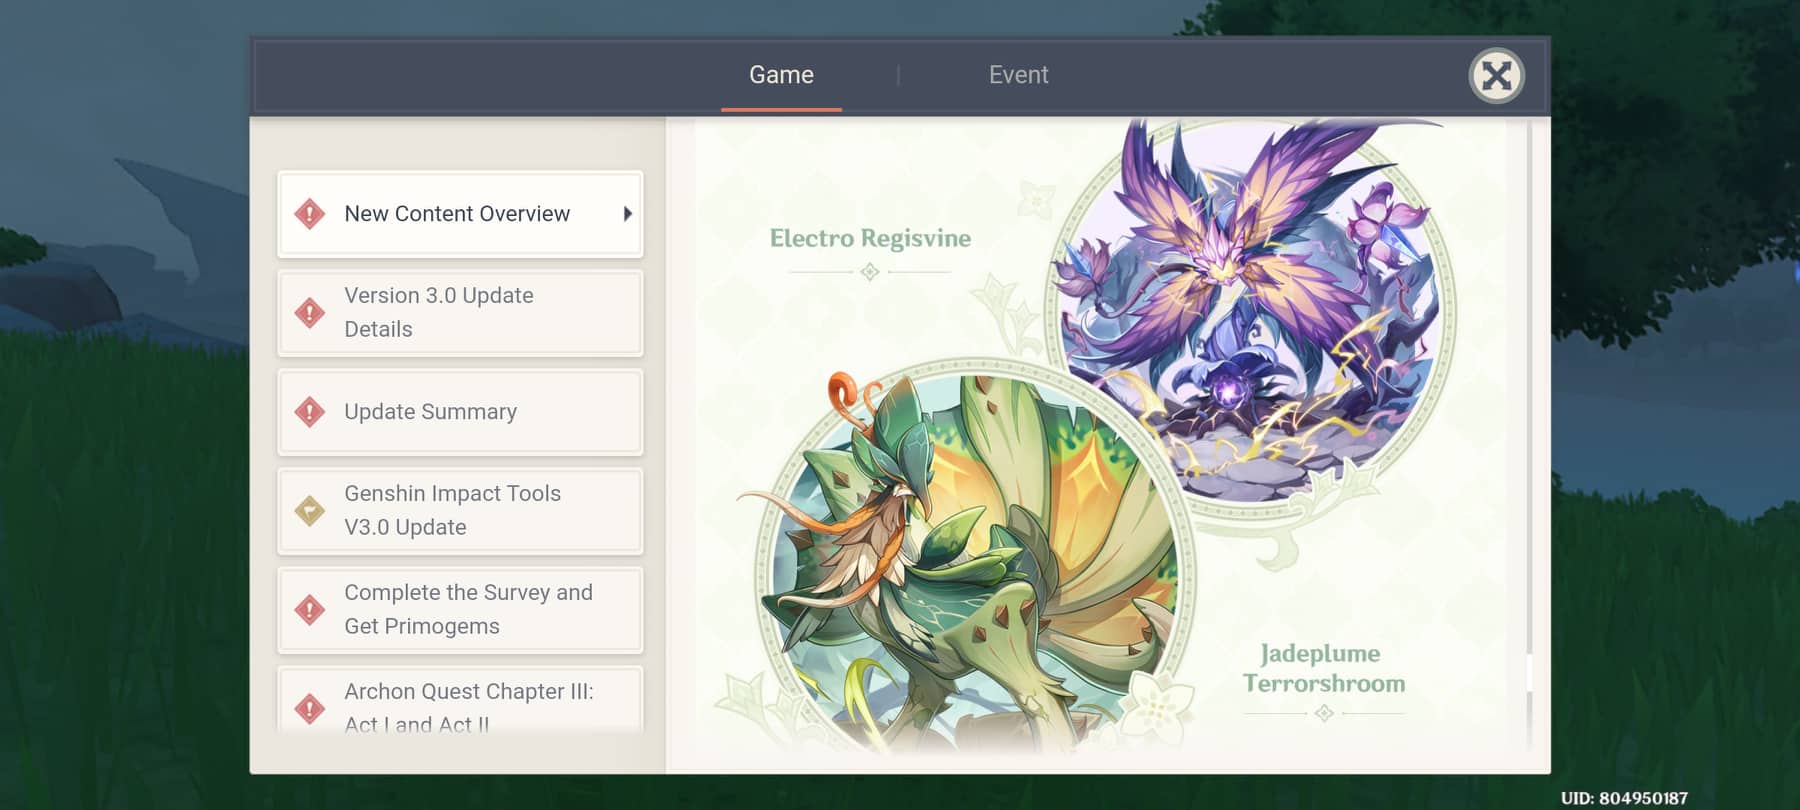Screen dimensions: 1800x810
Task: Click the arrow beside New Content Overview
Action: coord(627,214)
